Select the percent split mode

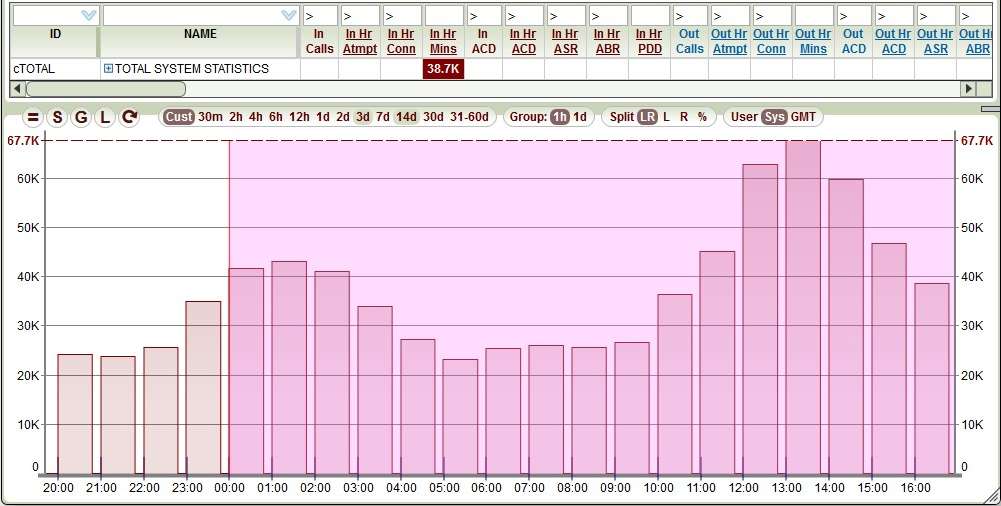coord(702,117)
